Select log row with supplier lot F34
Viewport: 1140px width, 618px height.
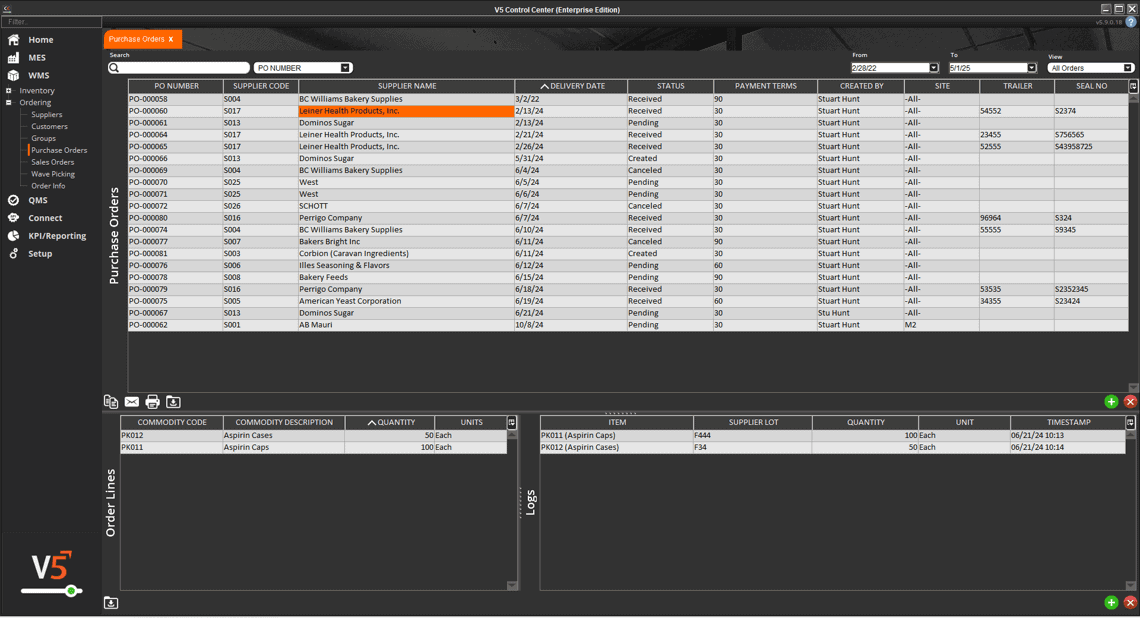833,447
